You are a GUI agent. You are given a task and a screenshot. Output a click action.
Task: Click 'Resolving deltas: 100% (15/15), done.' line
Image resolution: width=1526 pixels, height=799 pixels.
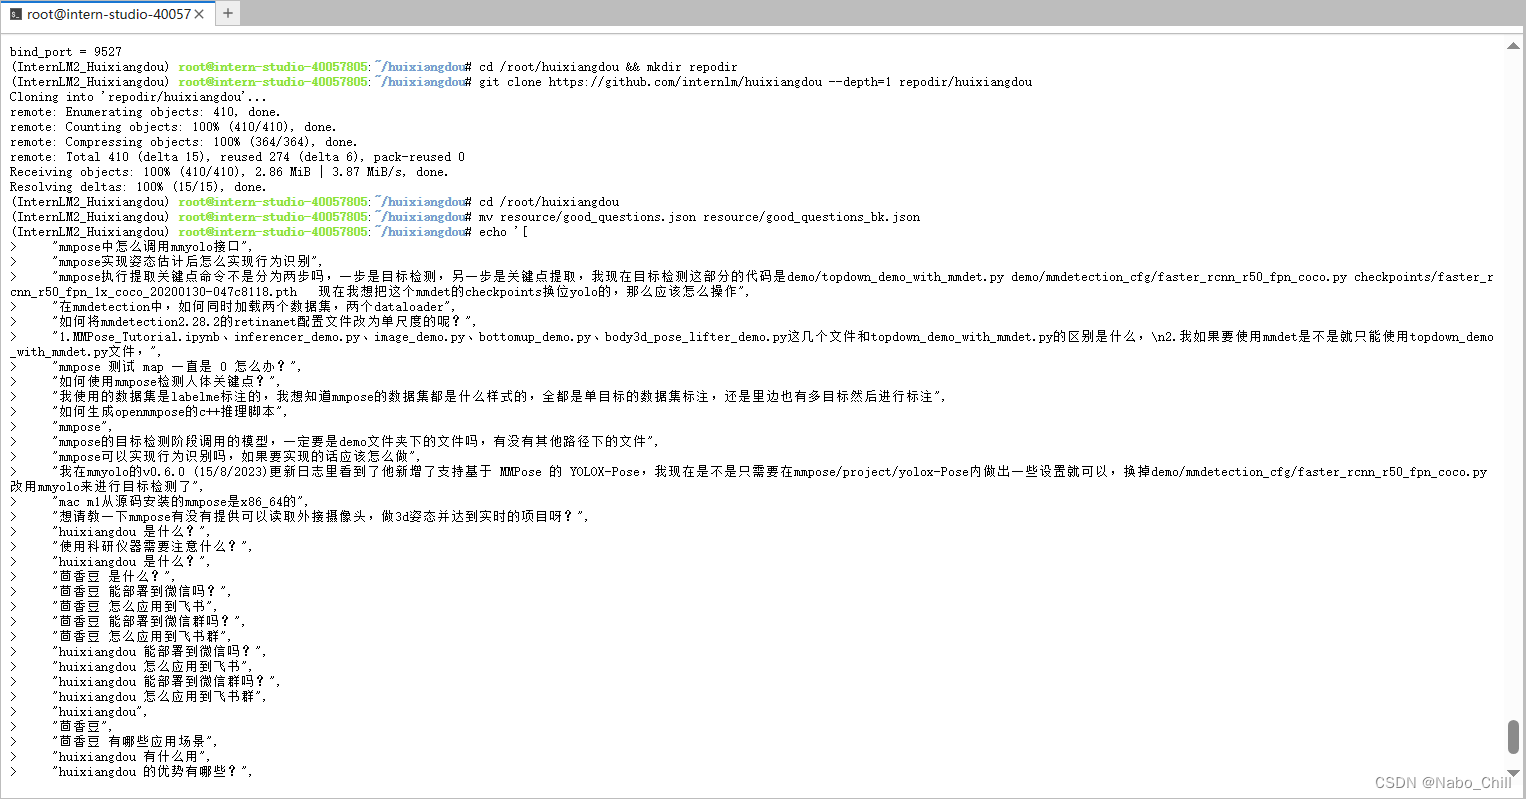point(138,187)
